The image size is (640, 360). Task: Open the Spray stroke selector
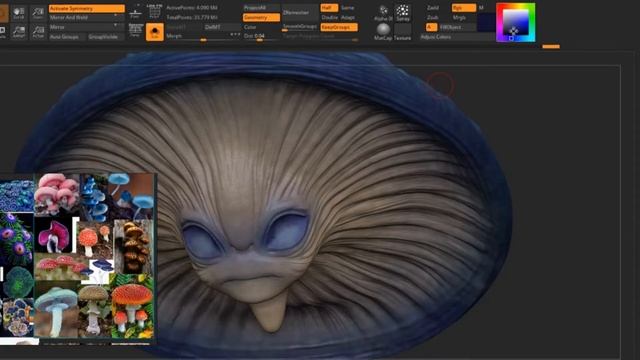402,13
